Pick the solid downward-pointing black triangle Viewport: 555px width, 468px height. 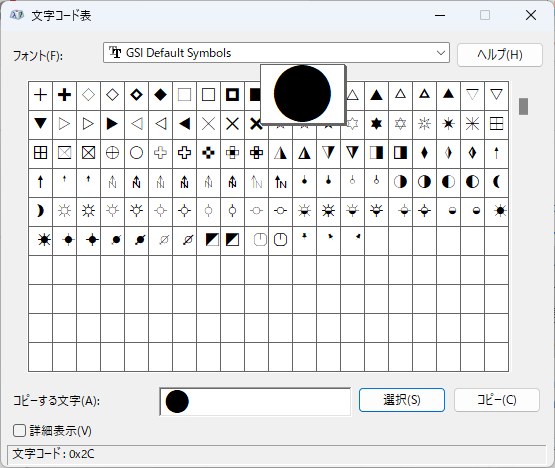point(40,124)
